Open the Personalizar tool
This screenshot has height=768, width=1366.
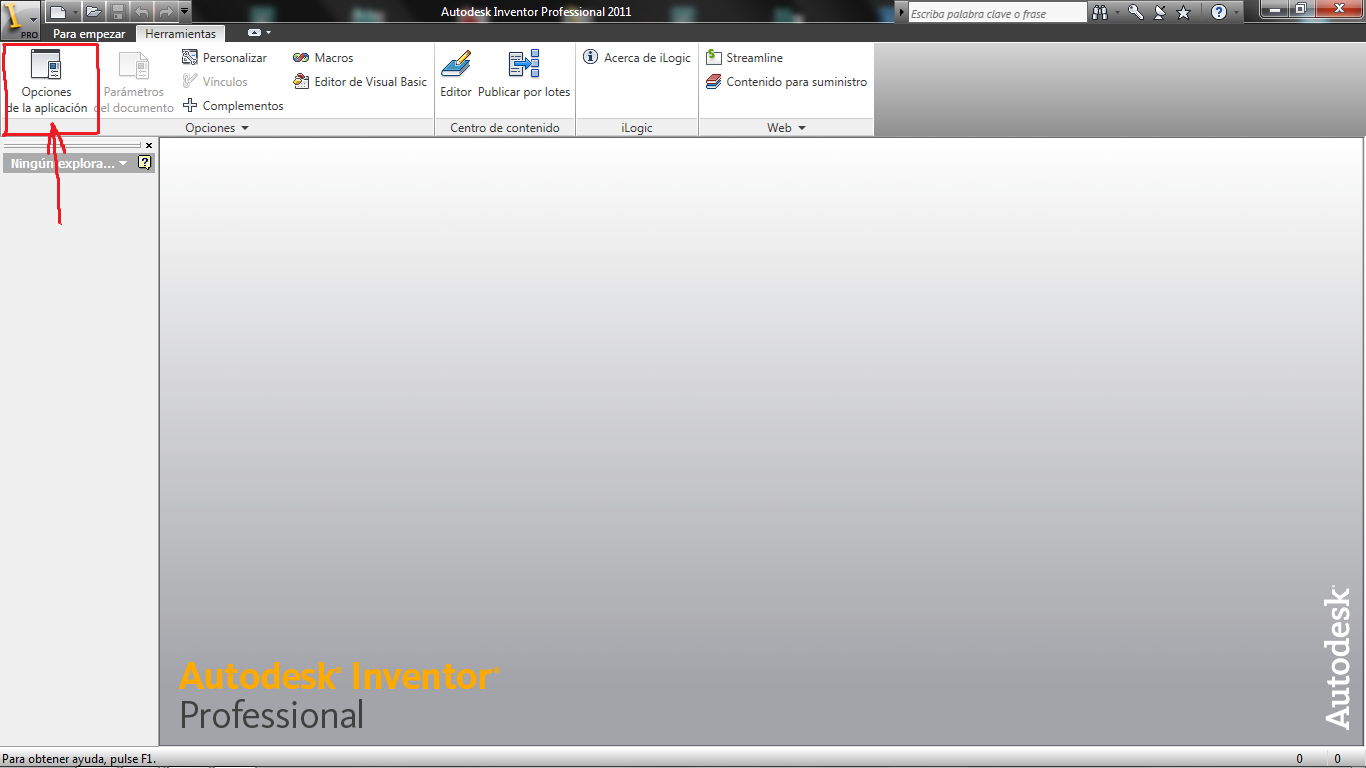(x=225, y=58)
